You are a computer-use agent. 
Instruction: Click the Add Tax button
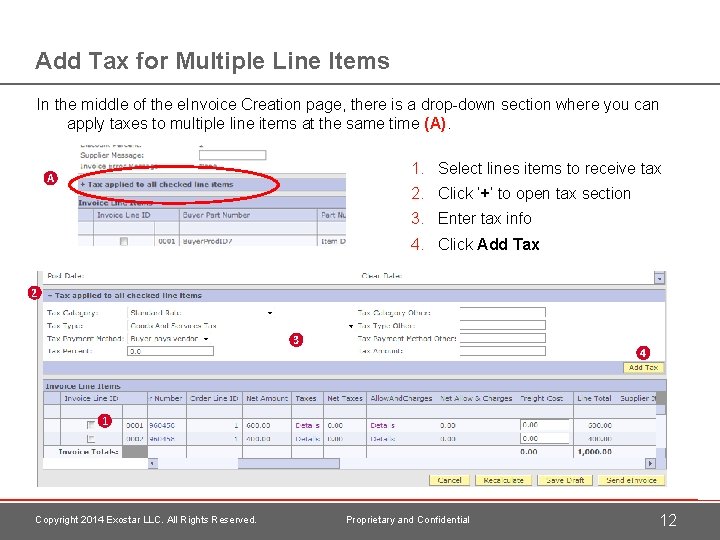pyautogui.click(x=643, y=367)
